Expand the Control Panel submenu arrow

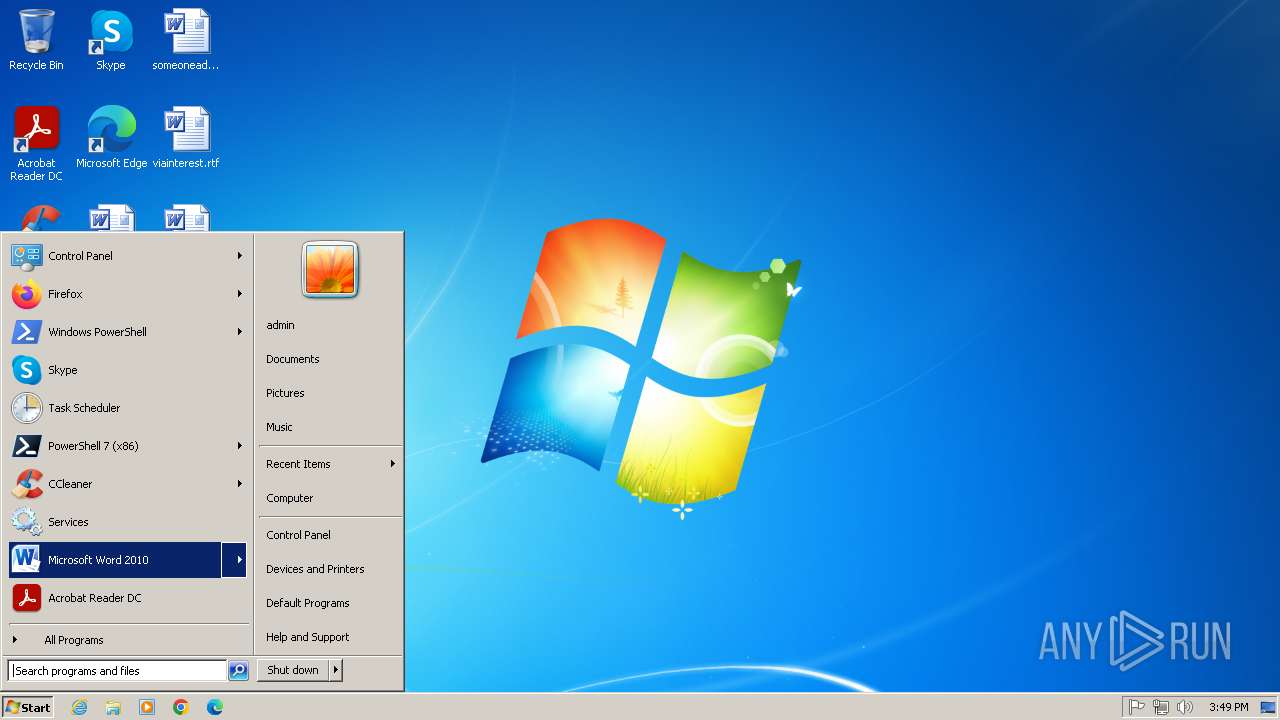tap(240, 256)
